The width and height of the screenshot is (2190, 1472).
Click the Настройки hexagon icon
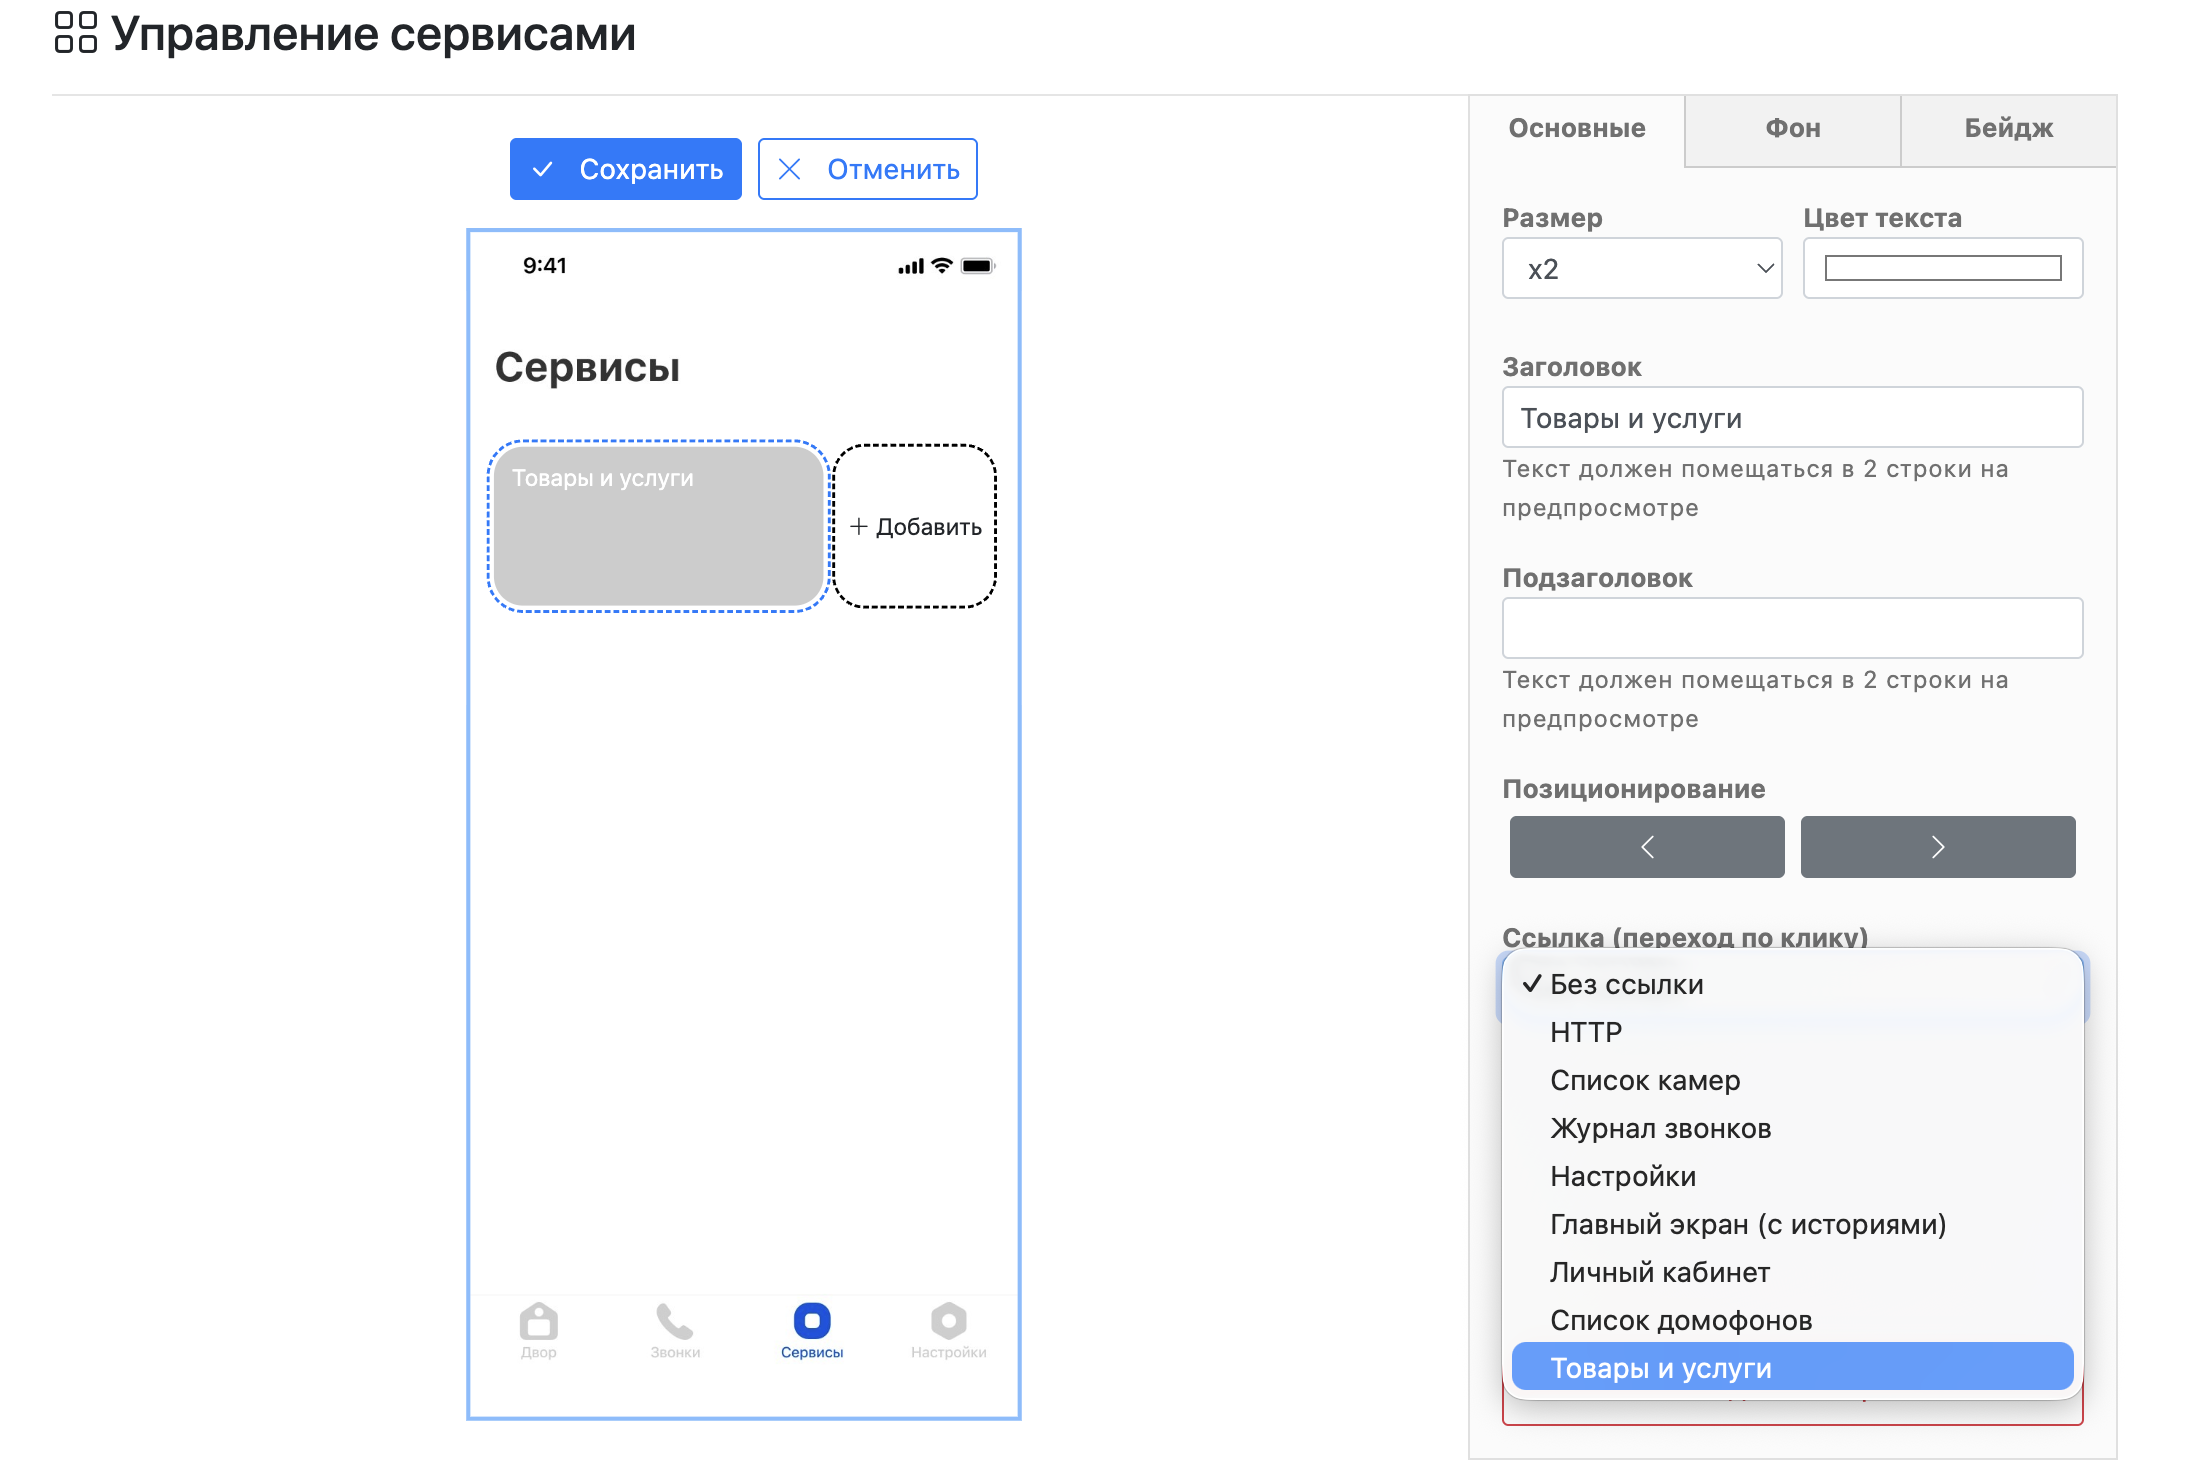(948, 1321)
